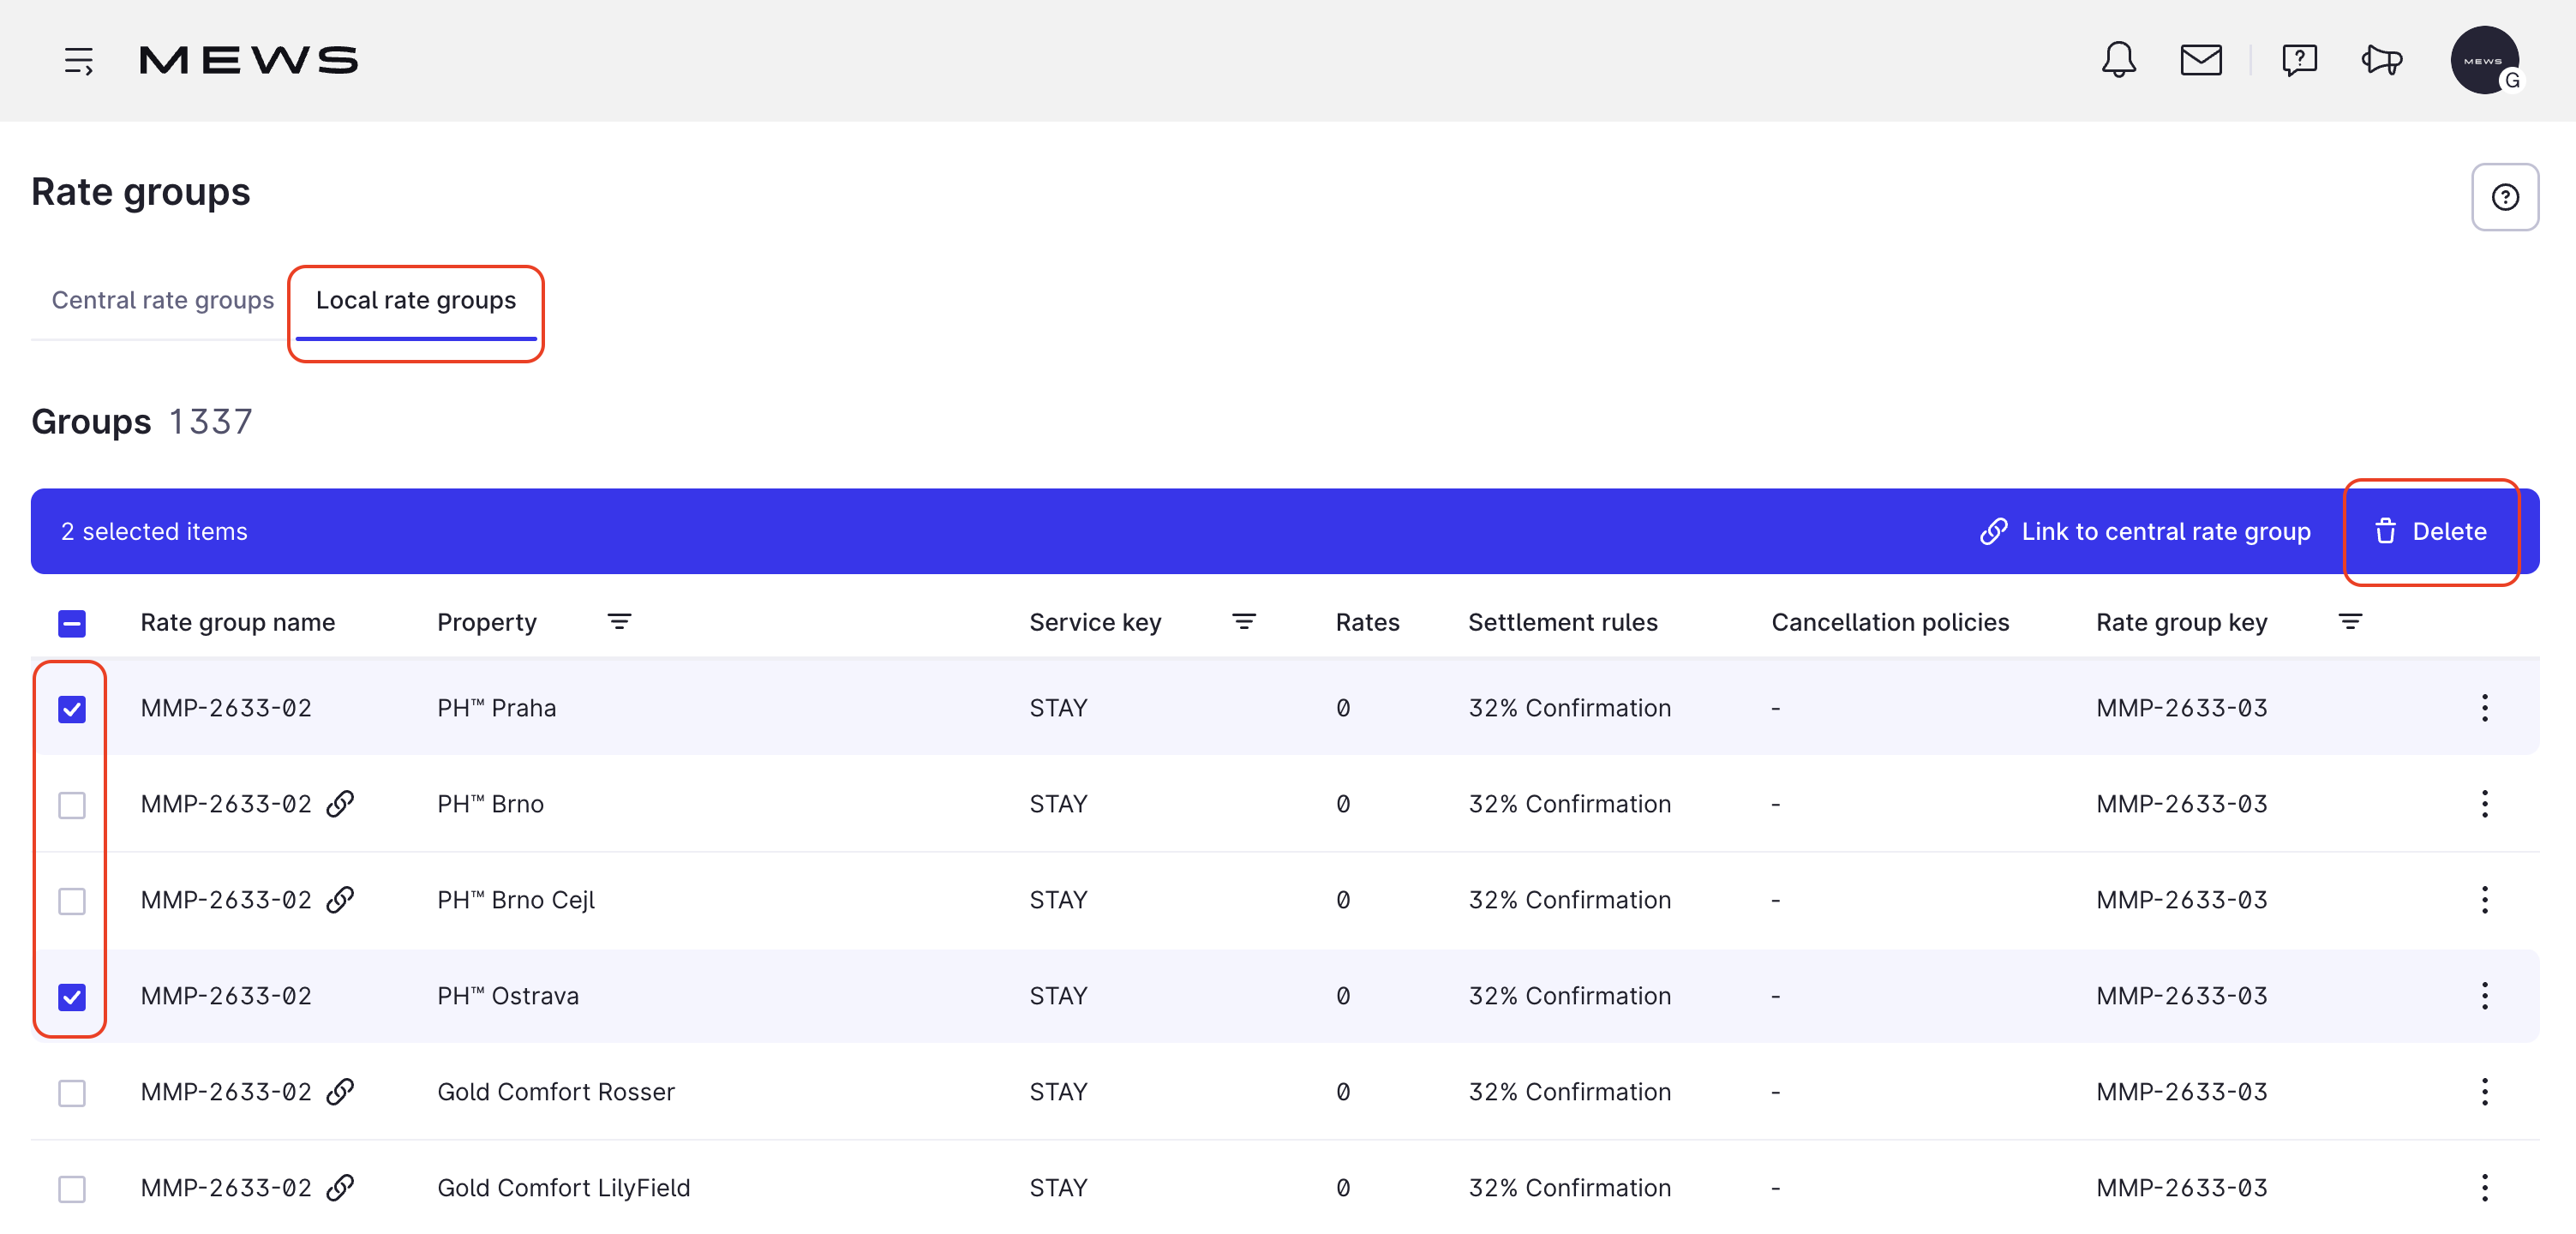Open row actions for PH Brno

coord(2485,804)
